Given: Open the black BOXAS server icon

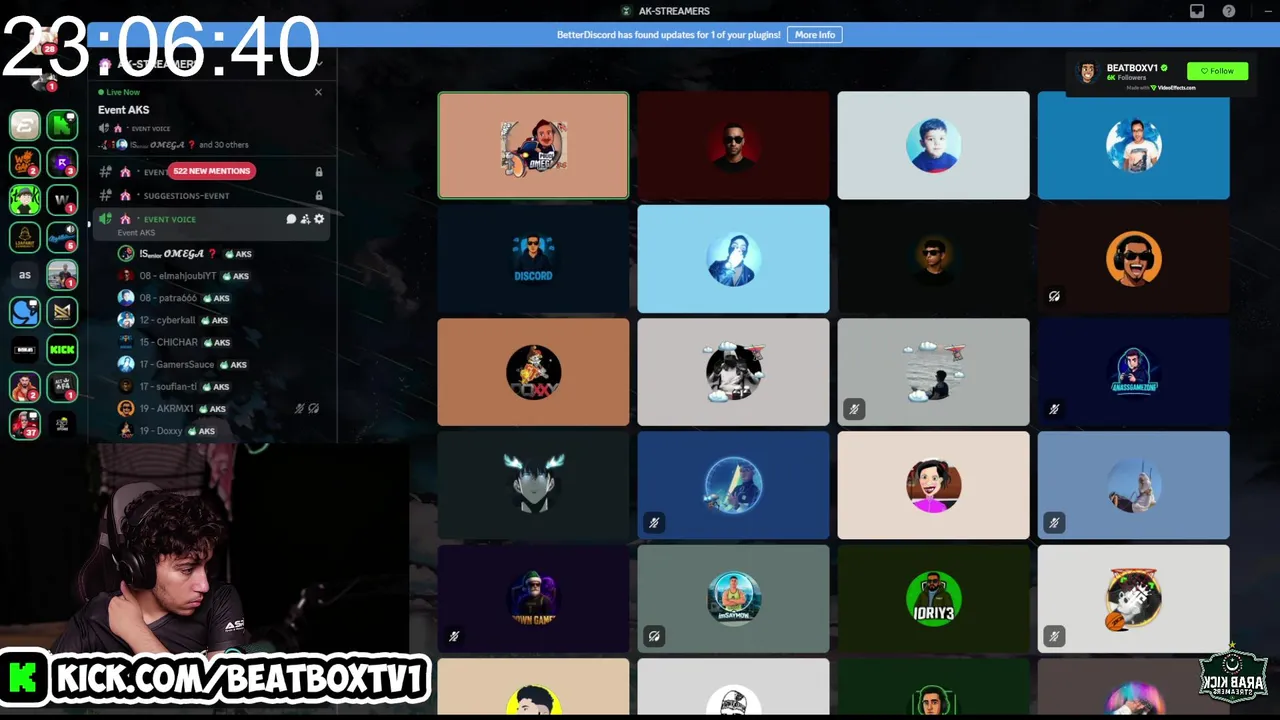Looking at the screenshot, I should coord(25,349).
